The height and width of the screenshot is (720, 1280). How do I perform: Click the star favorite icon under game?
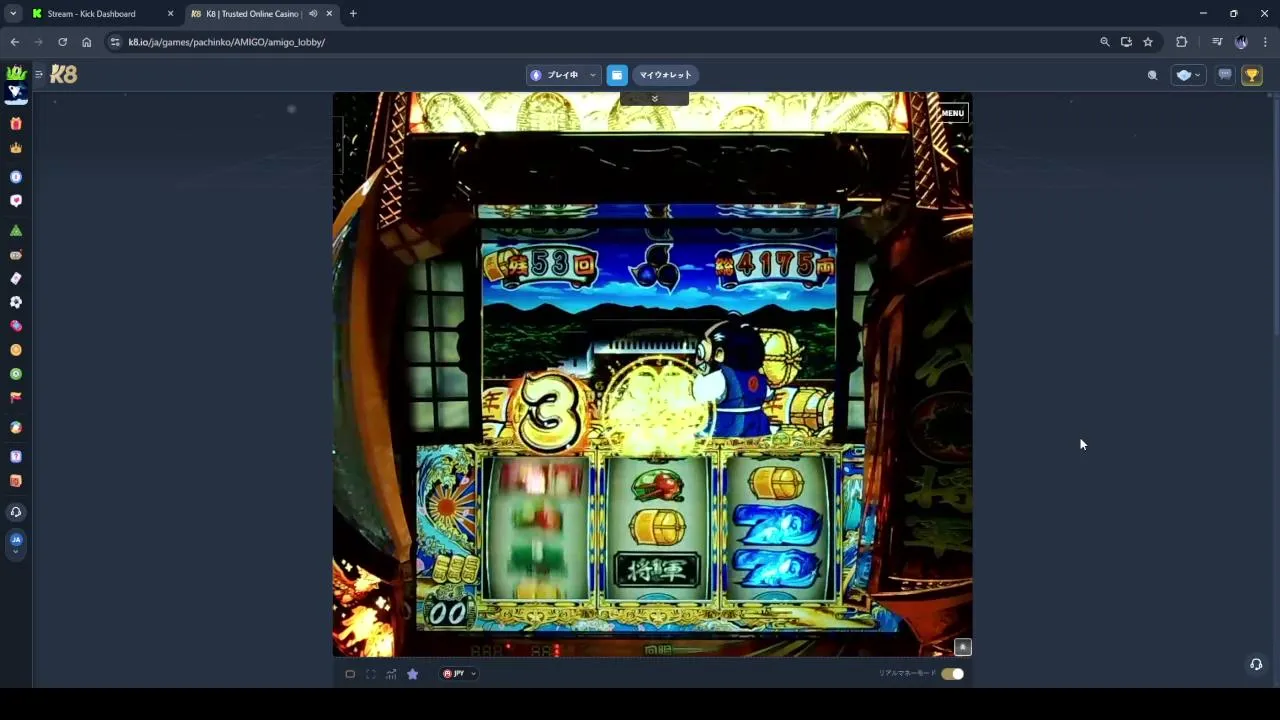[412, 674]
